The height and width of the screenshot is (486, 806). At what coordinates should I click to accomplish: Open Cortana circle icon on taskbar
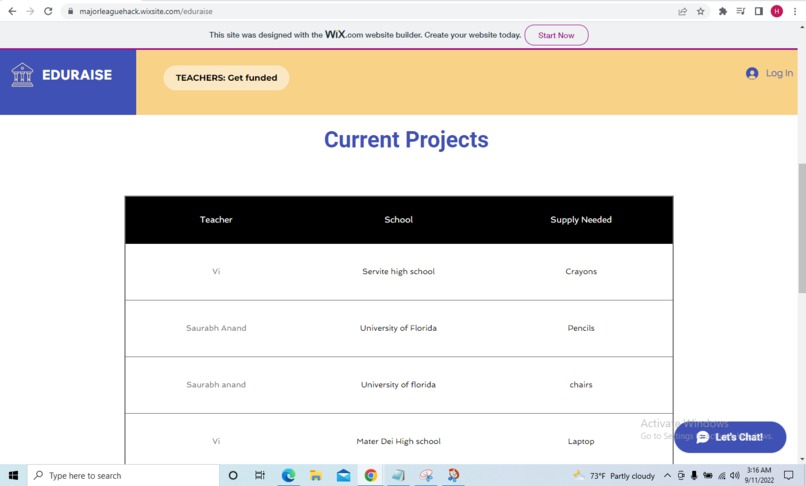pos(233,476)
